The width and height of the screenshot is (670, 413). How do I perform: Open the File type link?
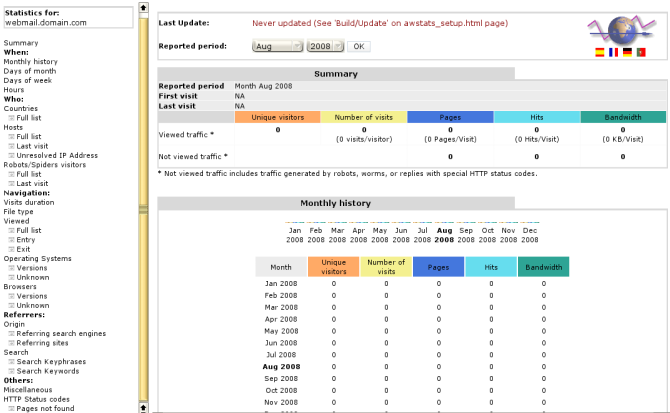pyautogui.click(x=18, y=212)
